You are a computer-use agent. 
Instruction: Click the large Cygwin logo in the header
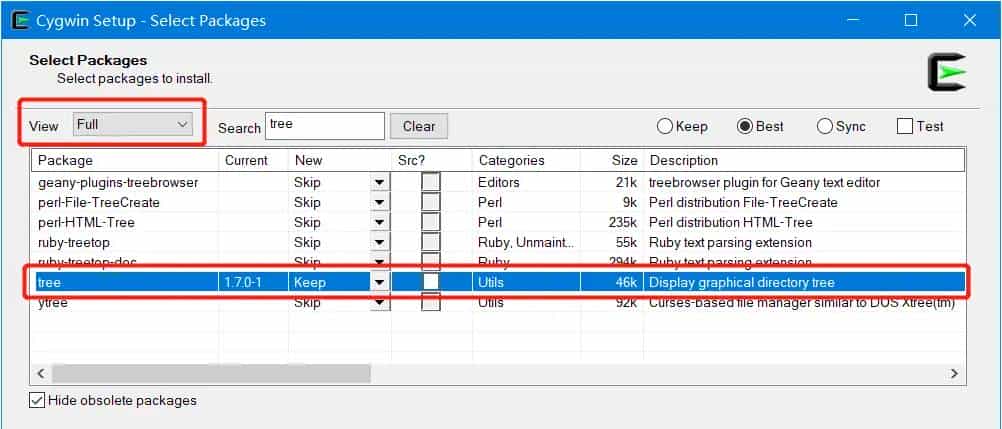(x=947, y=72)
